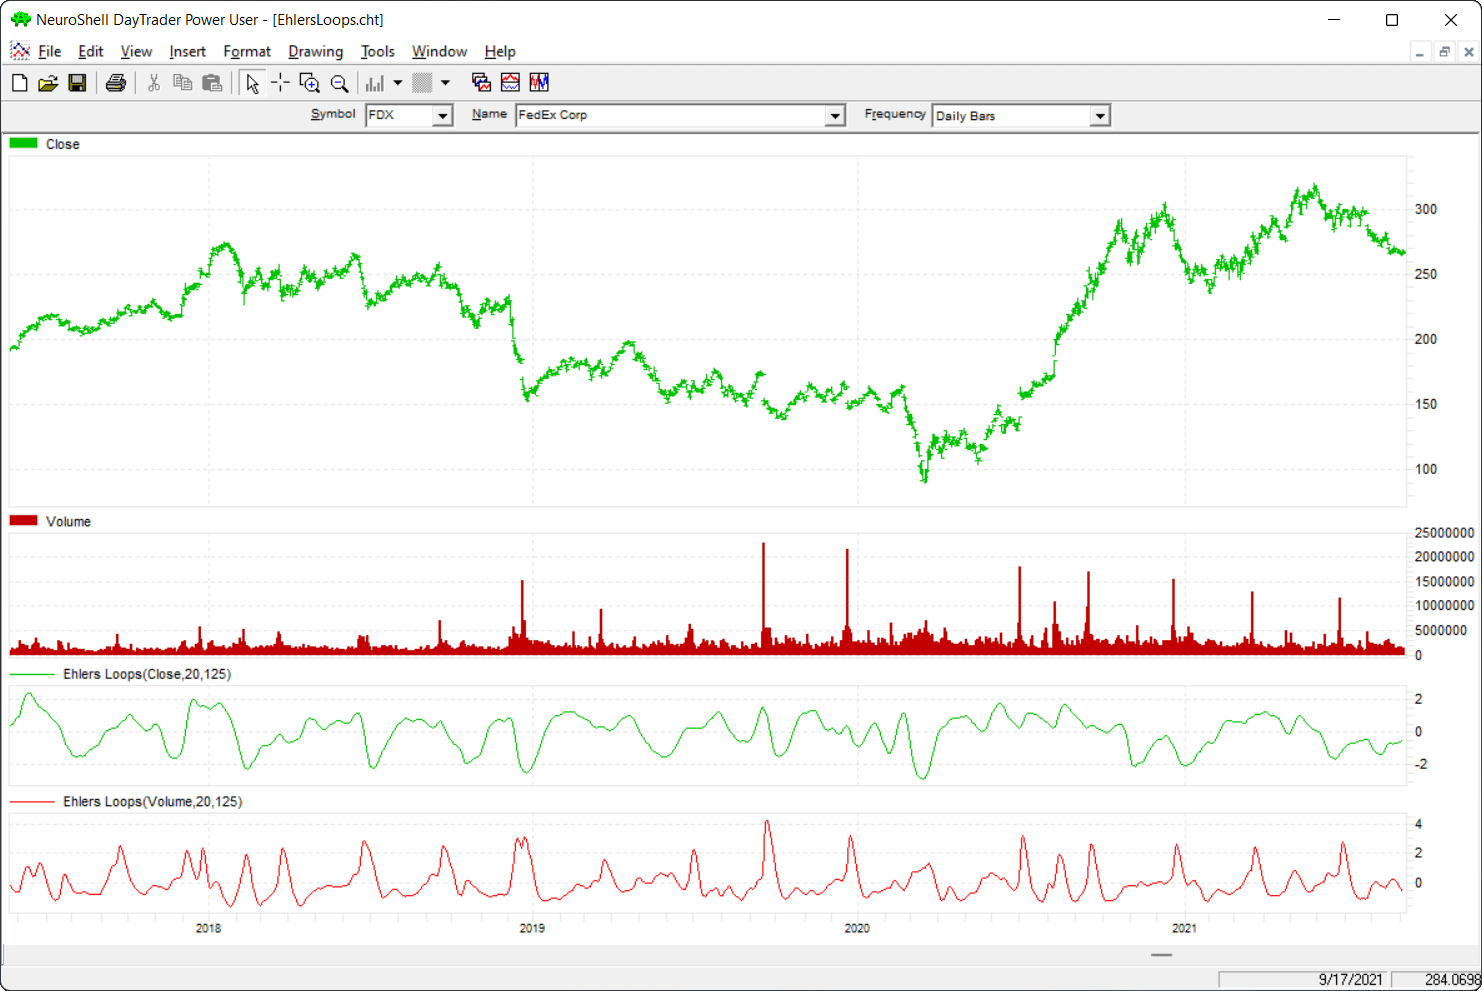
Task: Click Ehlers Loops(Close,20,125) label
Action: [x=147, y=674]
